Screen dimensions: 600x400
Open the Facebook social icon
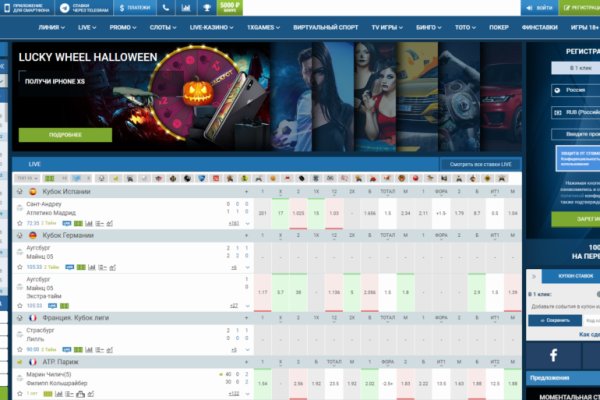click(x=553, y=355)
